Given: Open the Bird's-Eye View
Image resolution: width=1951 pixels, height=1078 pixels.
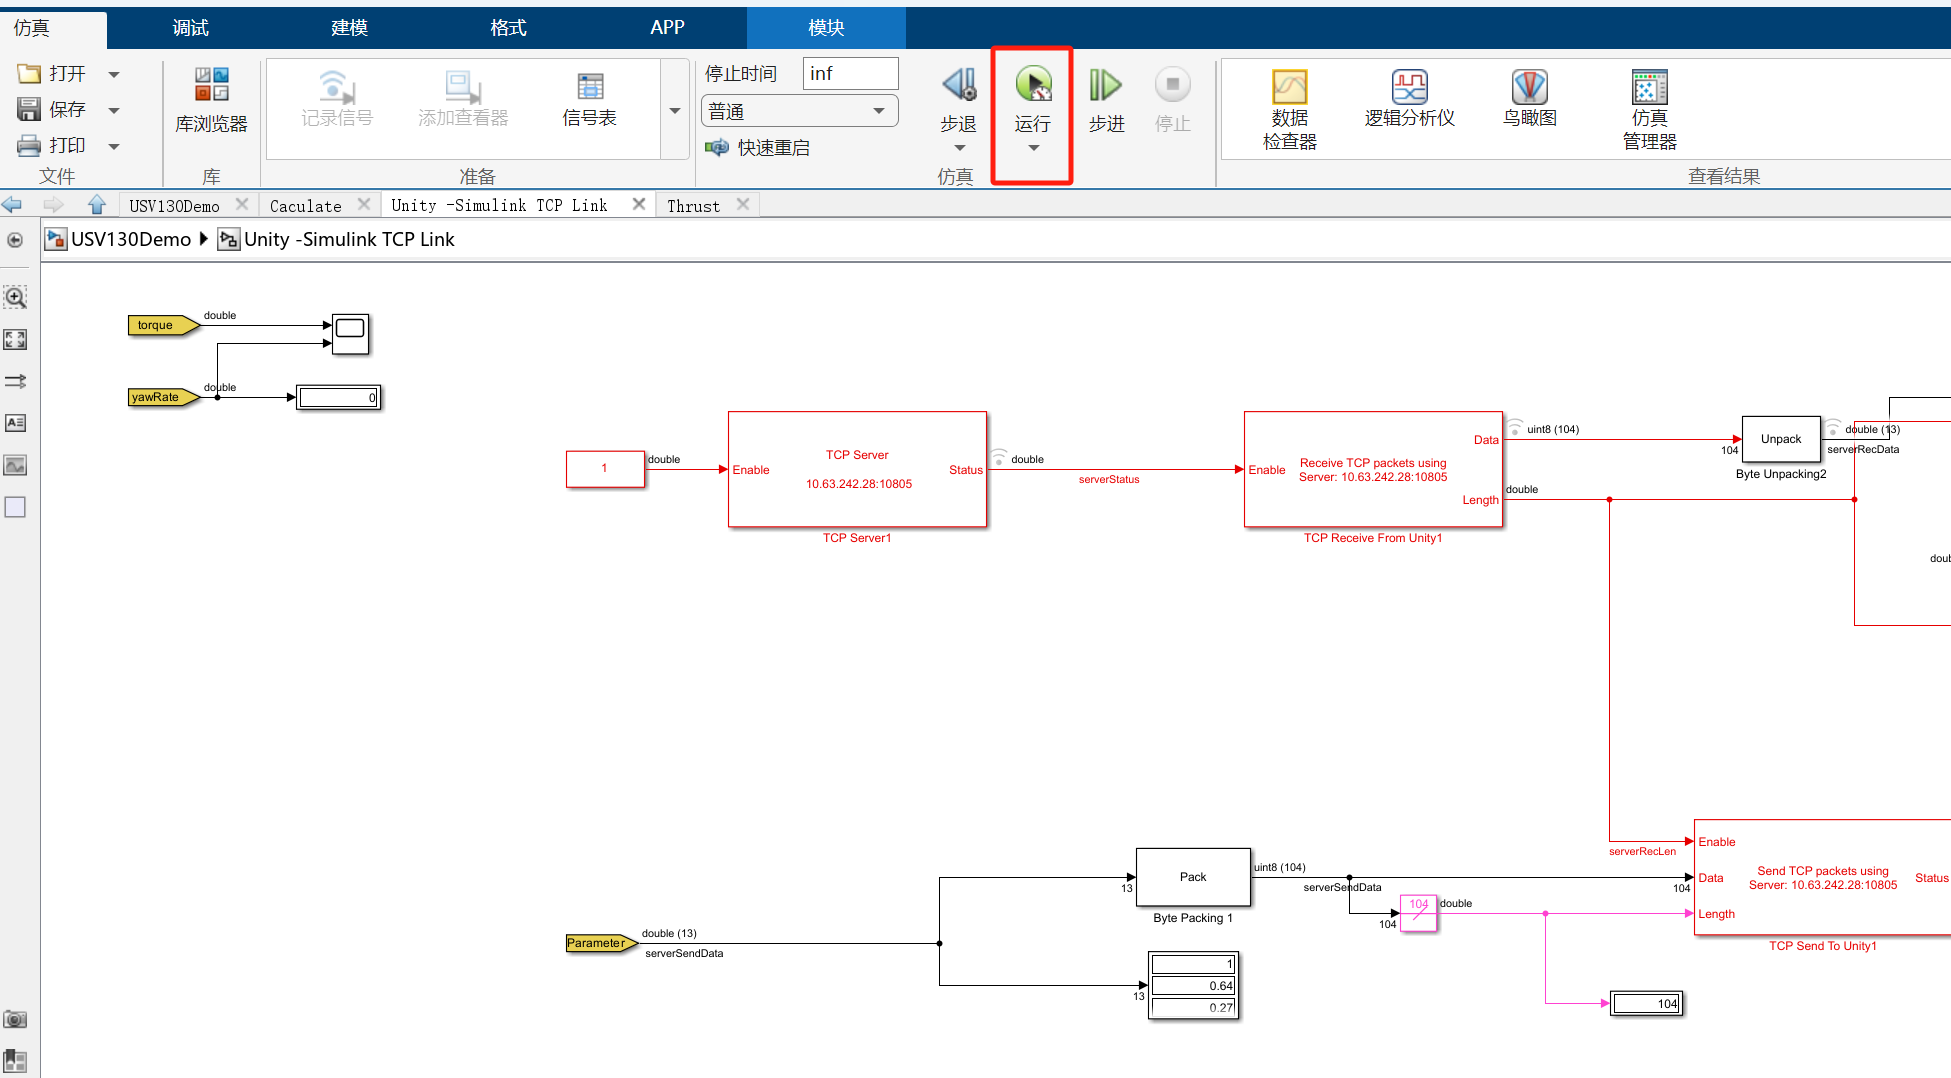Looking at the screenshot, I should pos(1529,99).
